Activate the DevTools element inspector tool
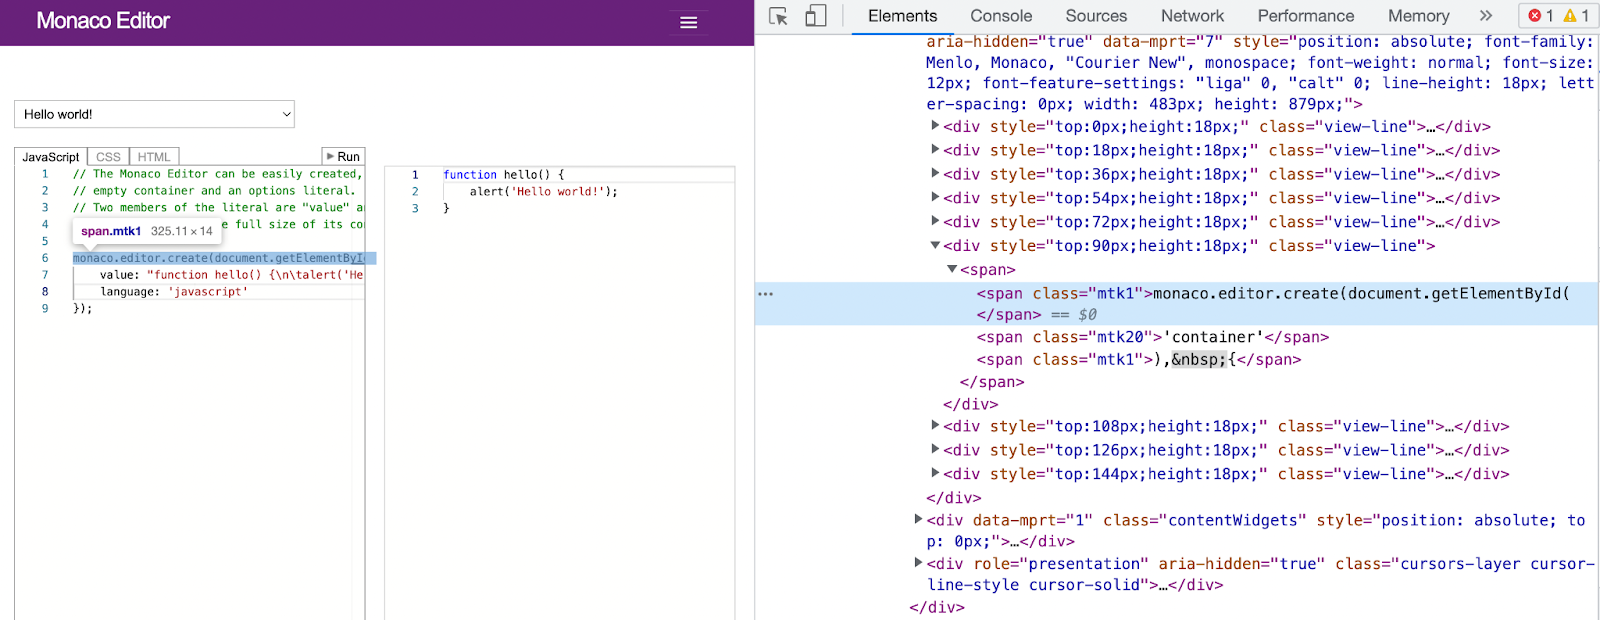The width and height of the screenshot is (1600, 620). (779, 16)
